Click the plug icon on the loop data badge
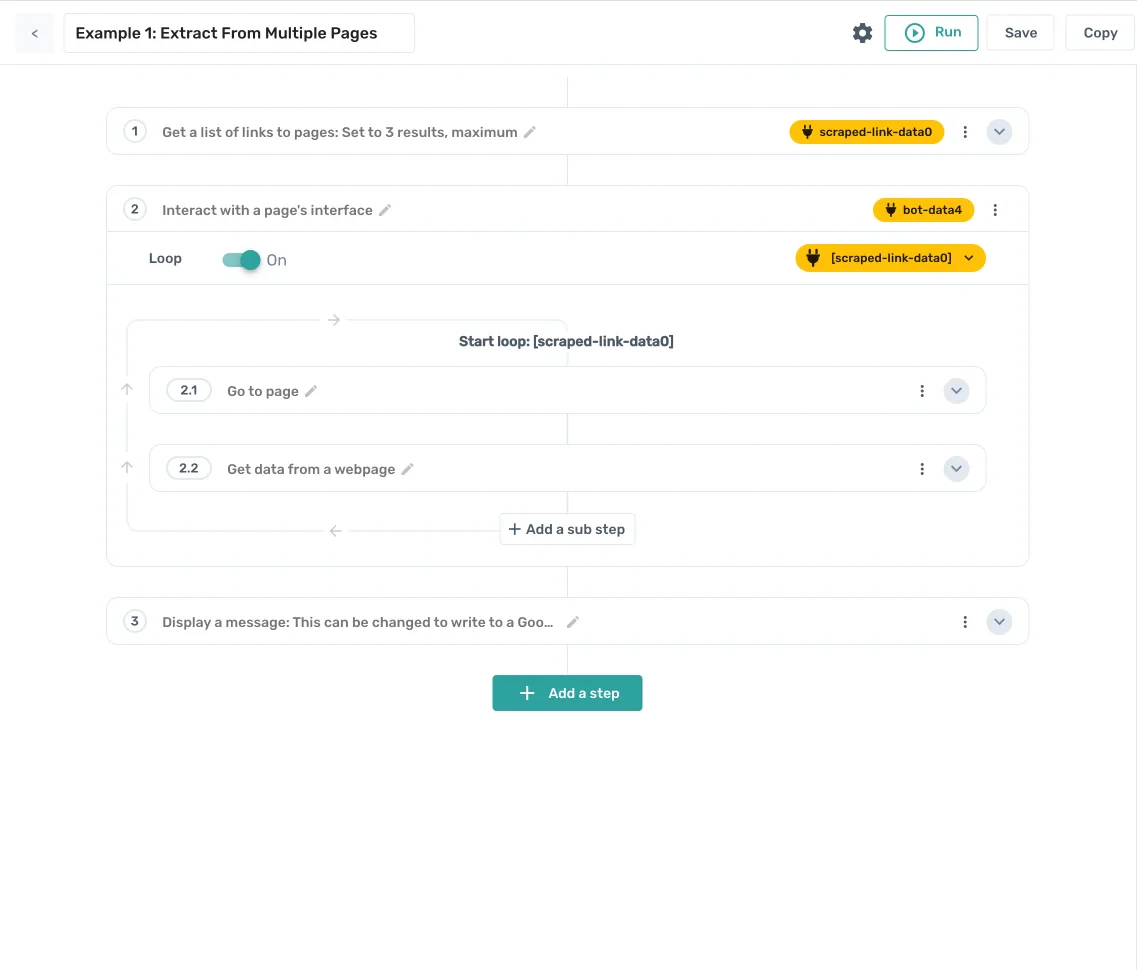Image resolution: width=1137 pixels, height=970 pixels. pyautogui.click(x=812, y=257)
